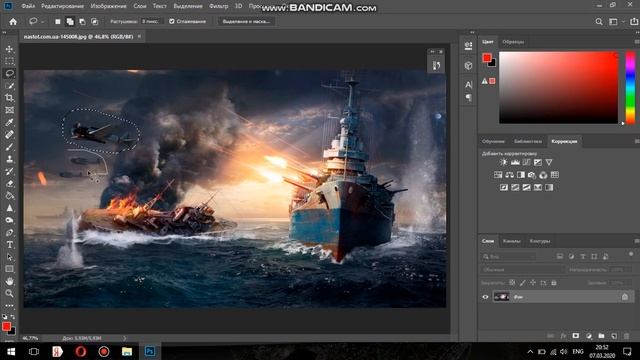Select the Eraser tool
The image size is (640, 360).
[9, 184]
